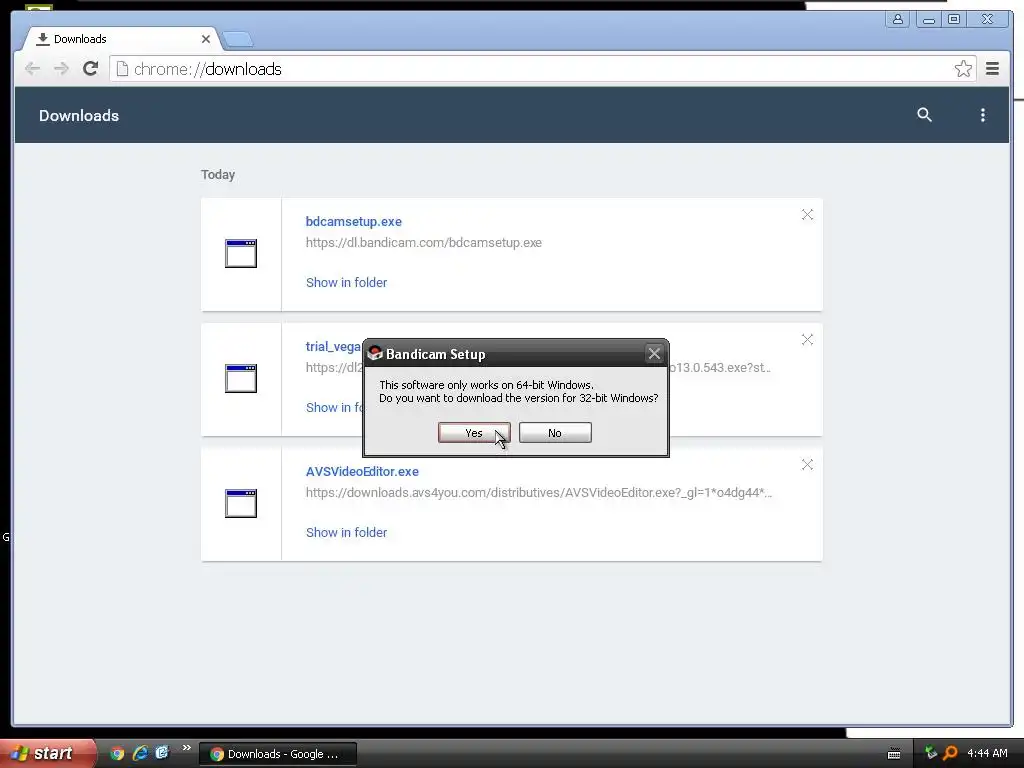Open a new Chrome tab

point(238,40)
